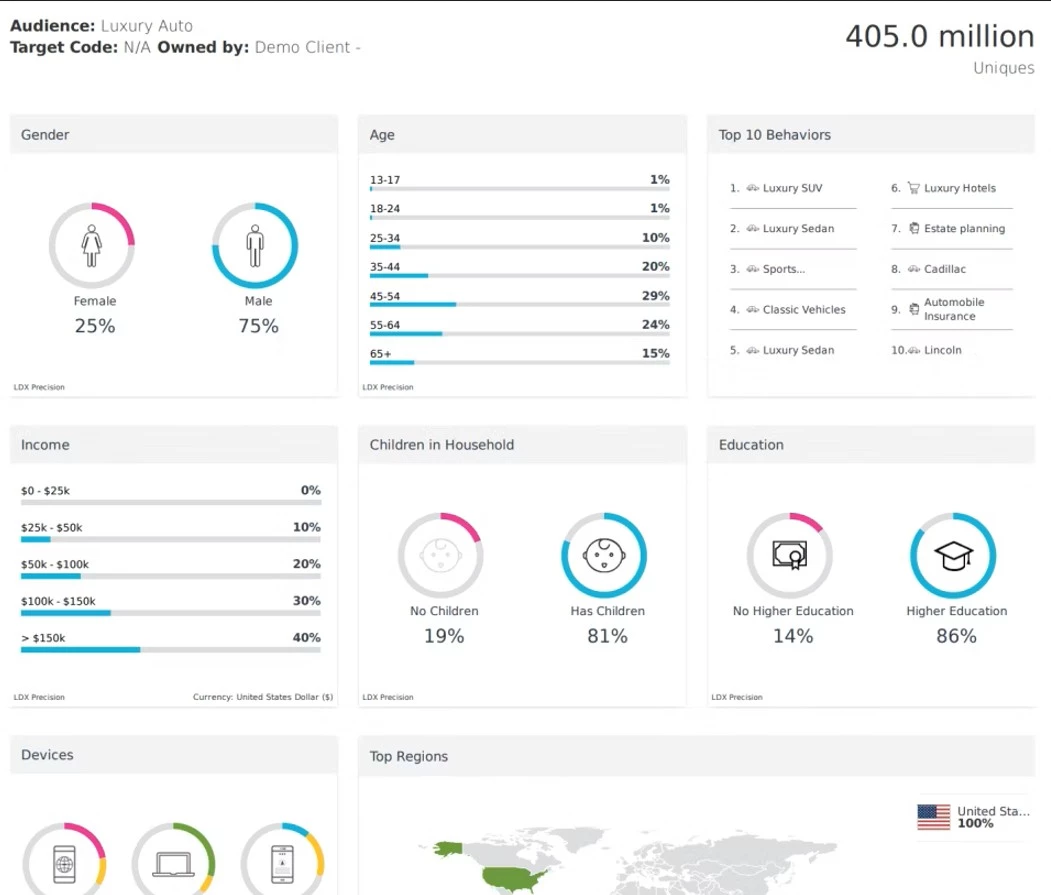Click the 10% value for ages 25-34
1051x895 pixels.
(656, 237)
